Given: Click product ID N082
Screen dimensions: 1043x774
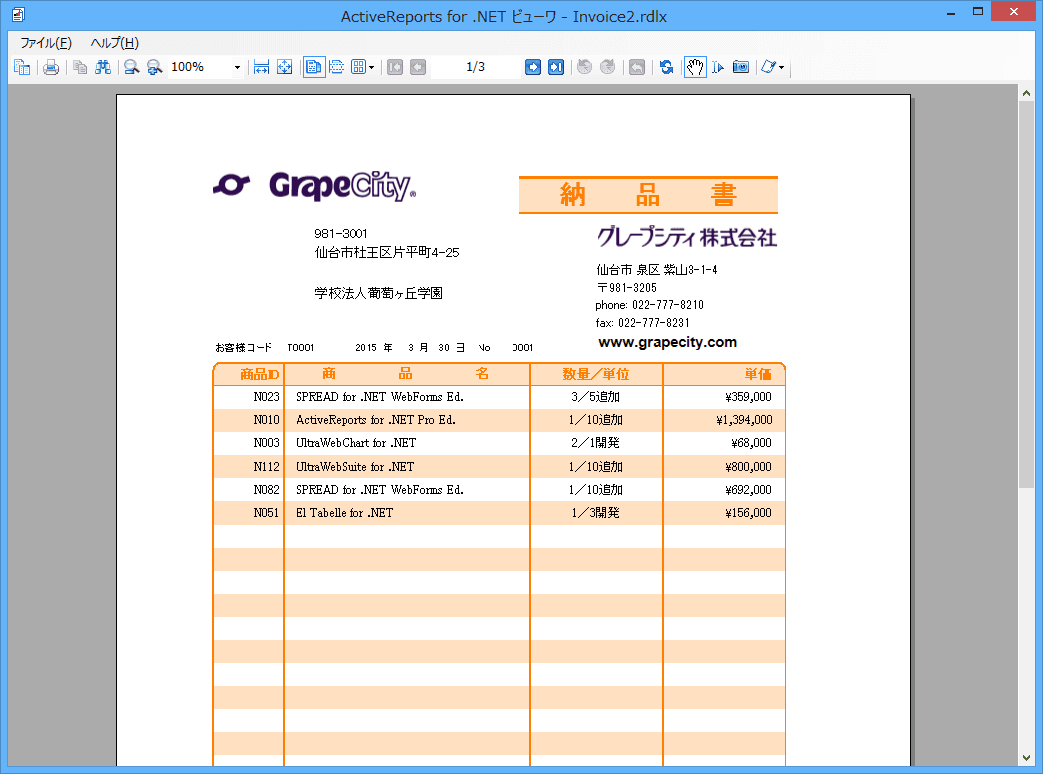Looking at the screenshot, I should (x=266, y=490).
